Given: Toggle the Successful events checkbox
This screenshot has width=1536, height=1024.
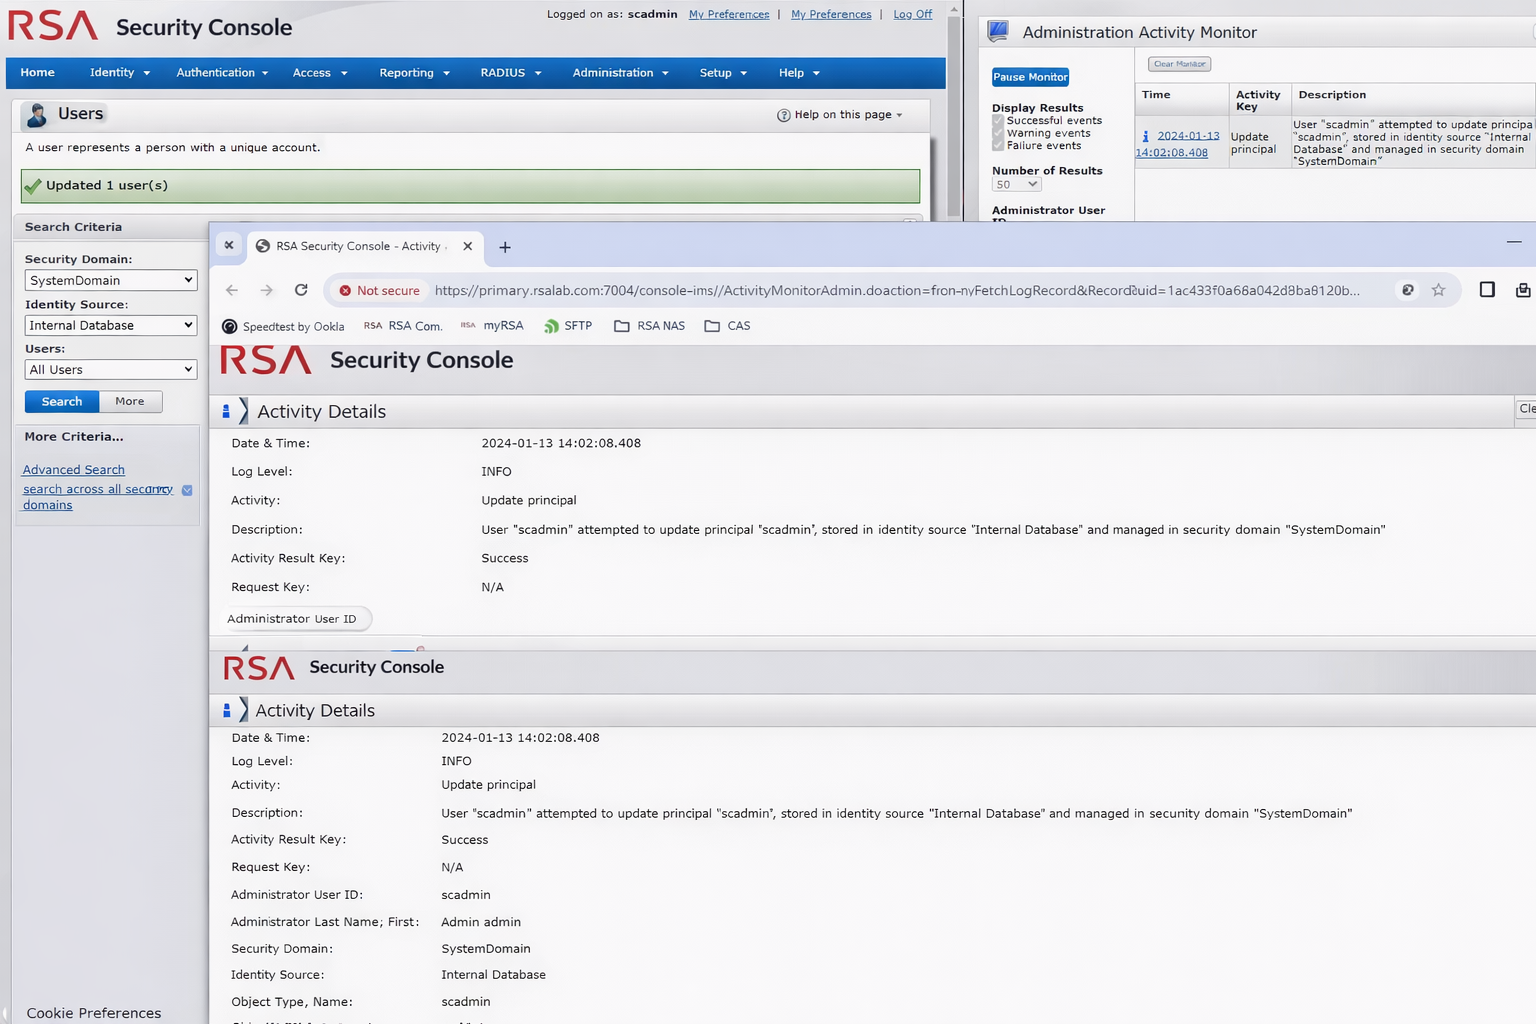Looking at the screenshot, I should click(x=998, y=121).
